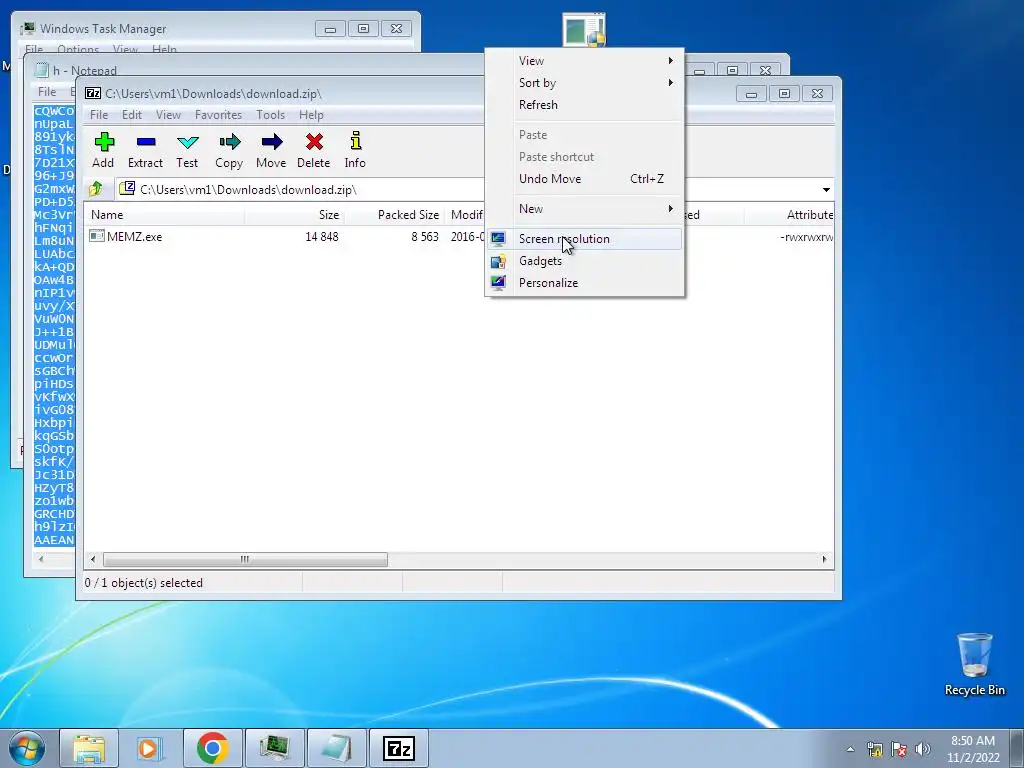
Task: Sort by the Size column header
Action: 295,215
